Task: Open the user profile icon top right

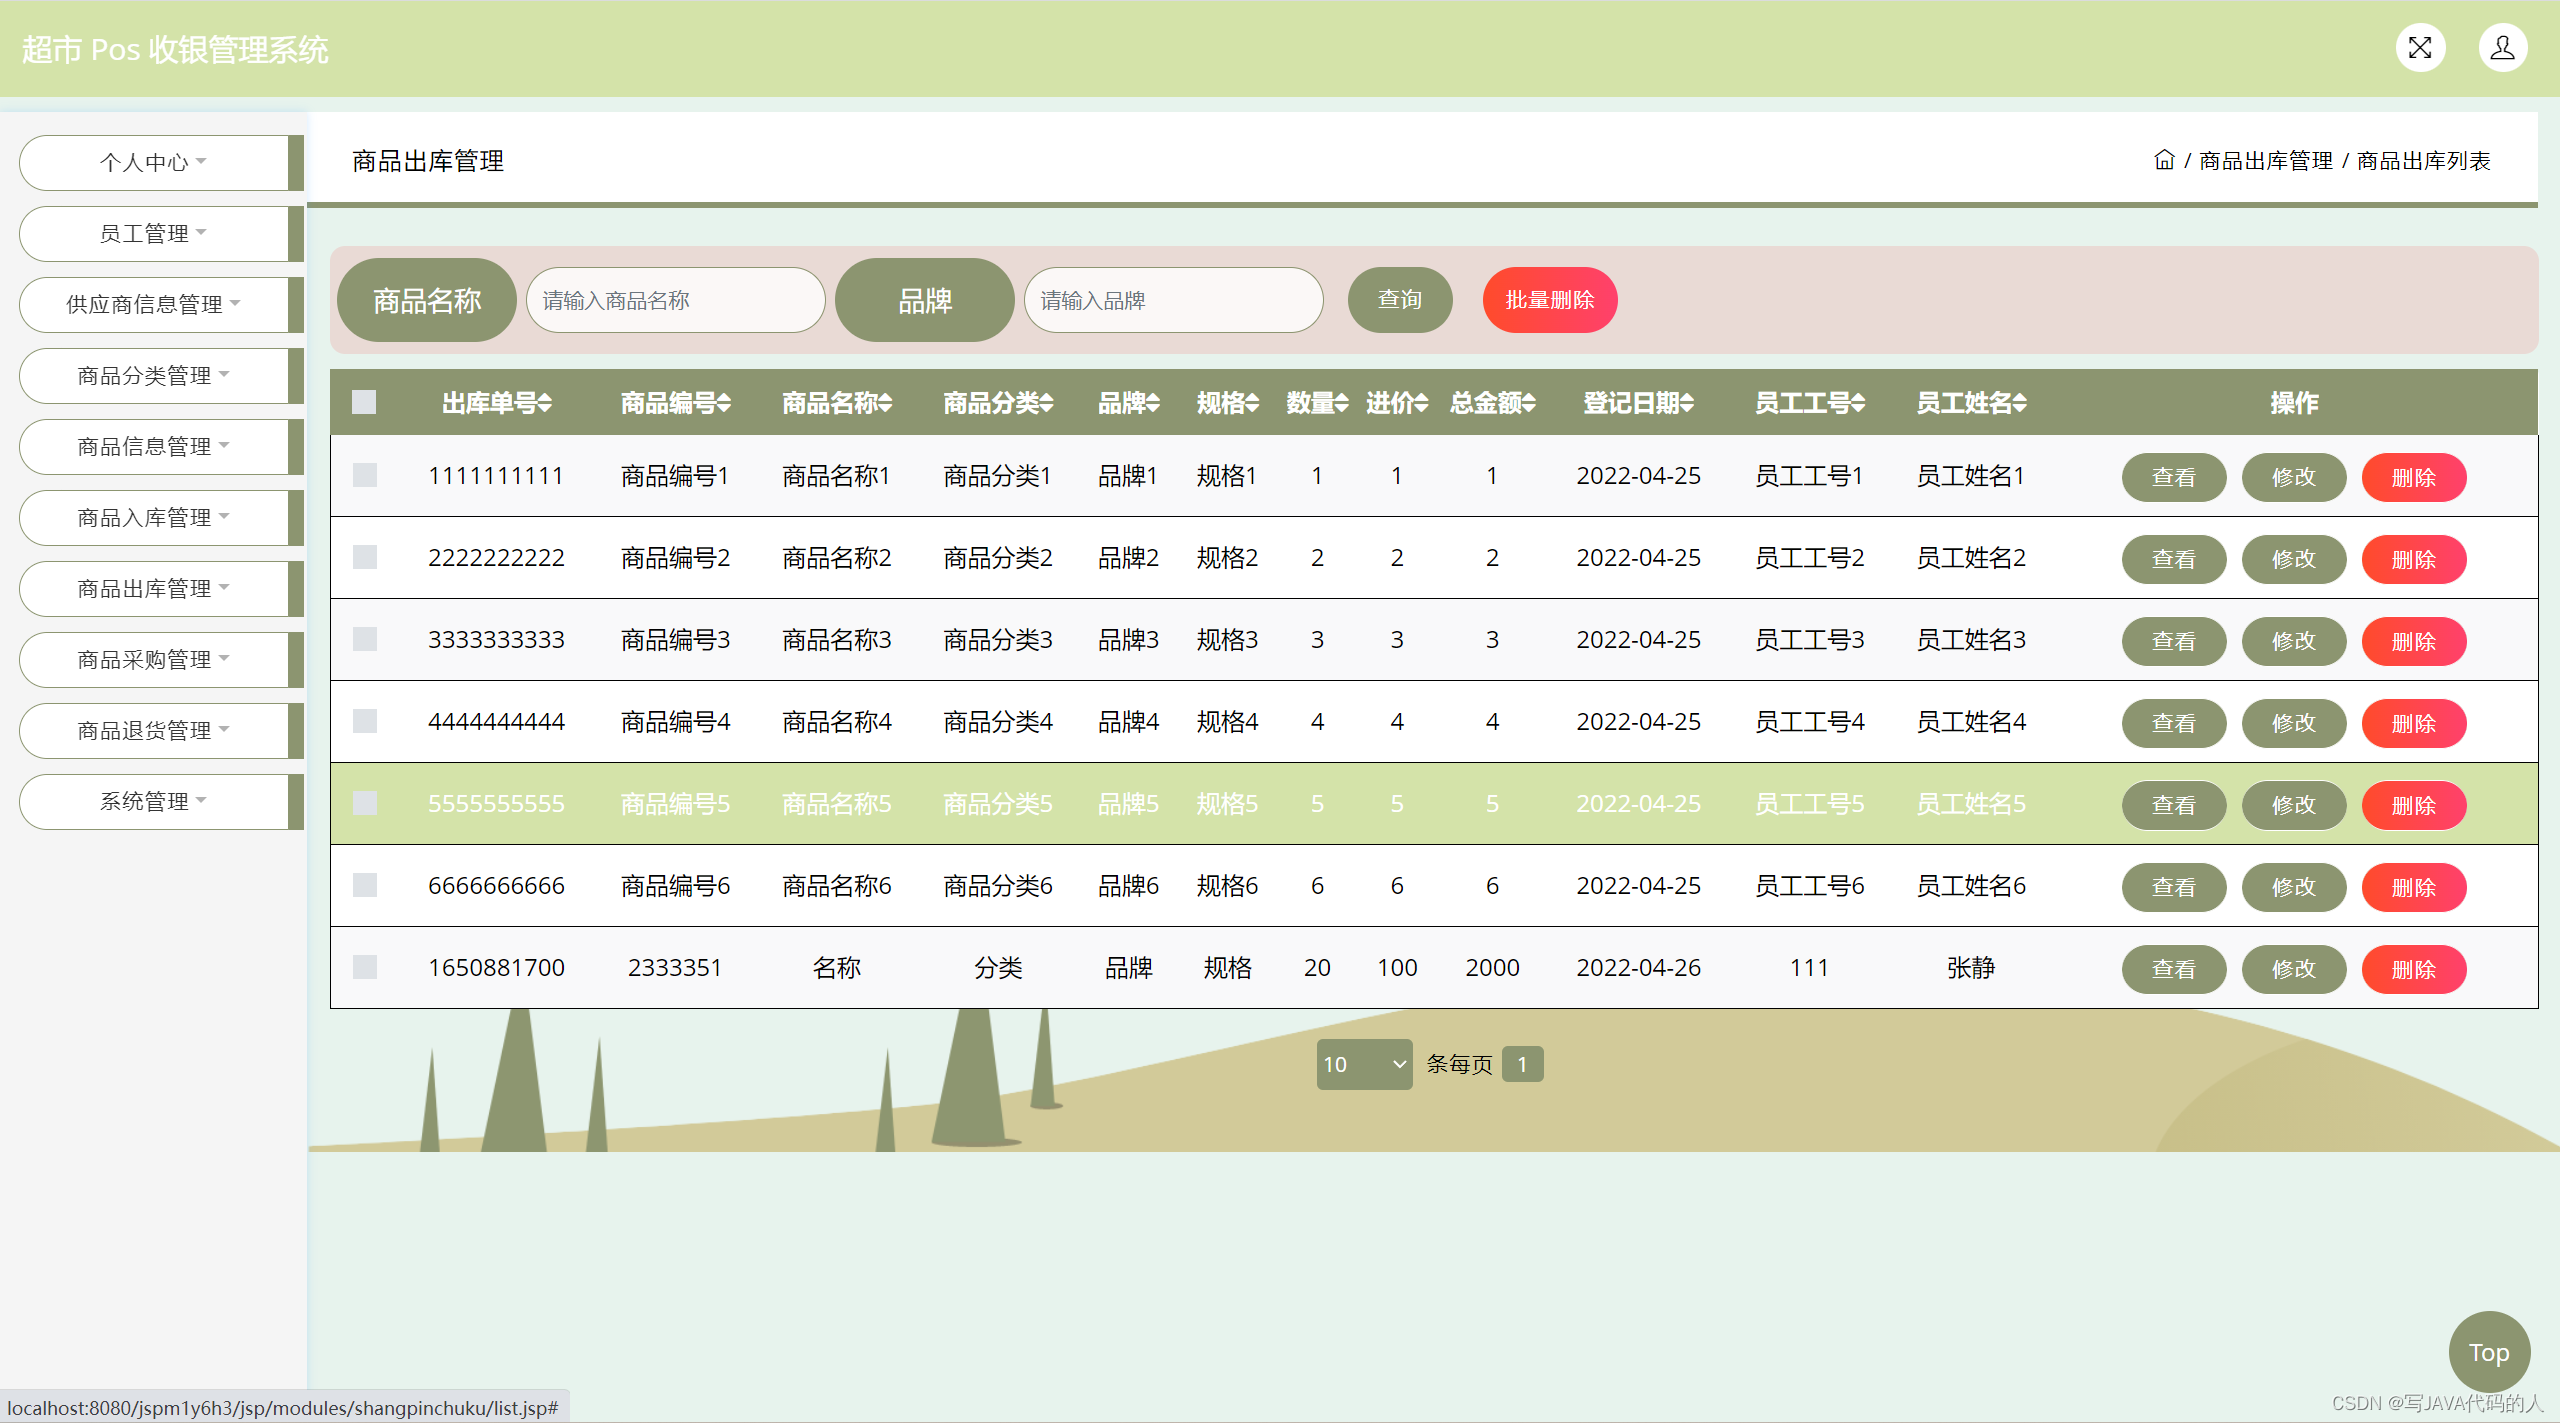Action: tap(2502, 47)
